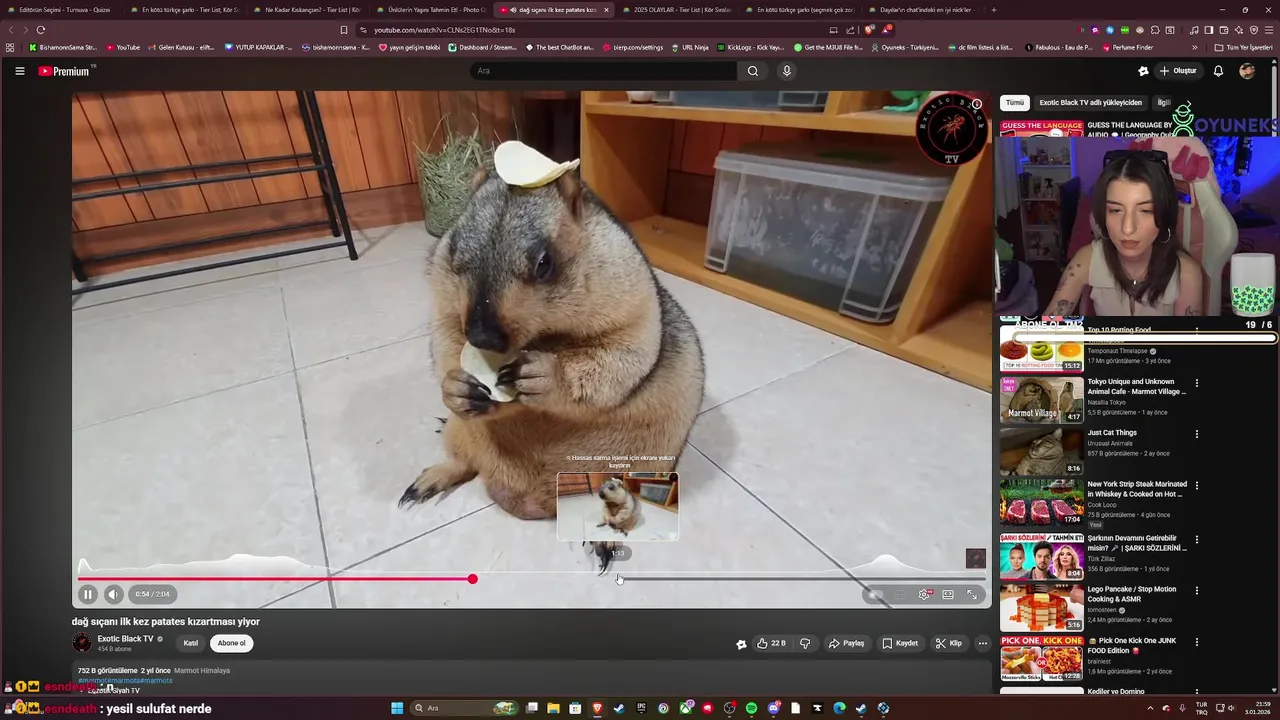Click the search magnifier button
Image resolution: width=1280 pixels, height=720 pixels.
pyautogui.click(x=753, y=71)
